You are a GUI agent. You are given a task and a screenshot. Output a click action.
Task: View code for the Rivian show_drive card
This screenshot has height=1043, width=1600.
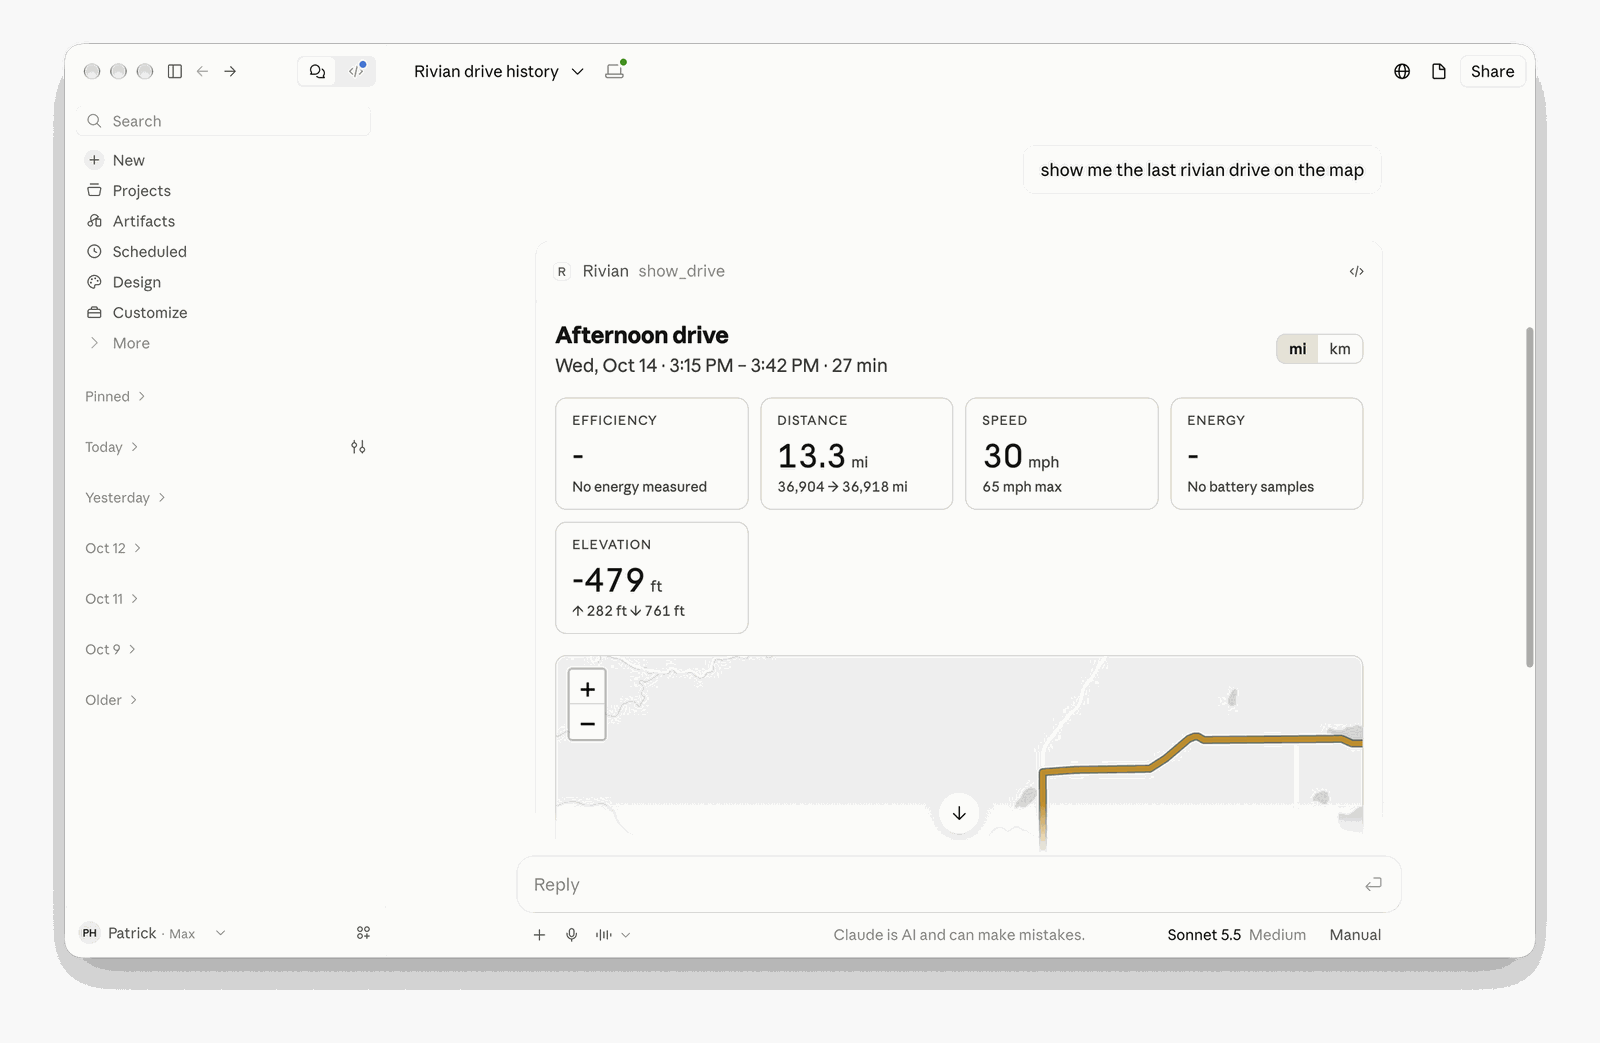[x=1356, y=271]
